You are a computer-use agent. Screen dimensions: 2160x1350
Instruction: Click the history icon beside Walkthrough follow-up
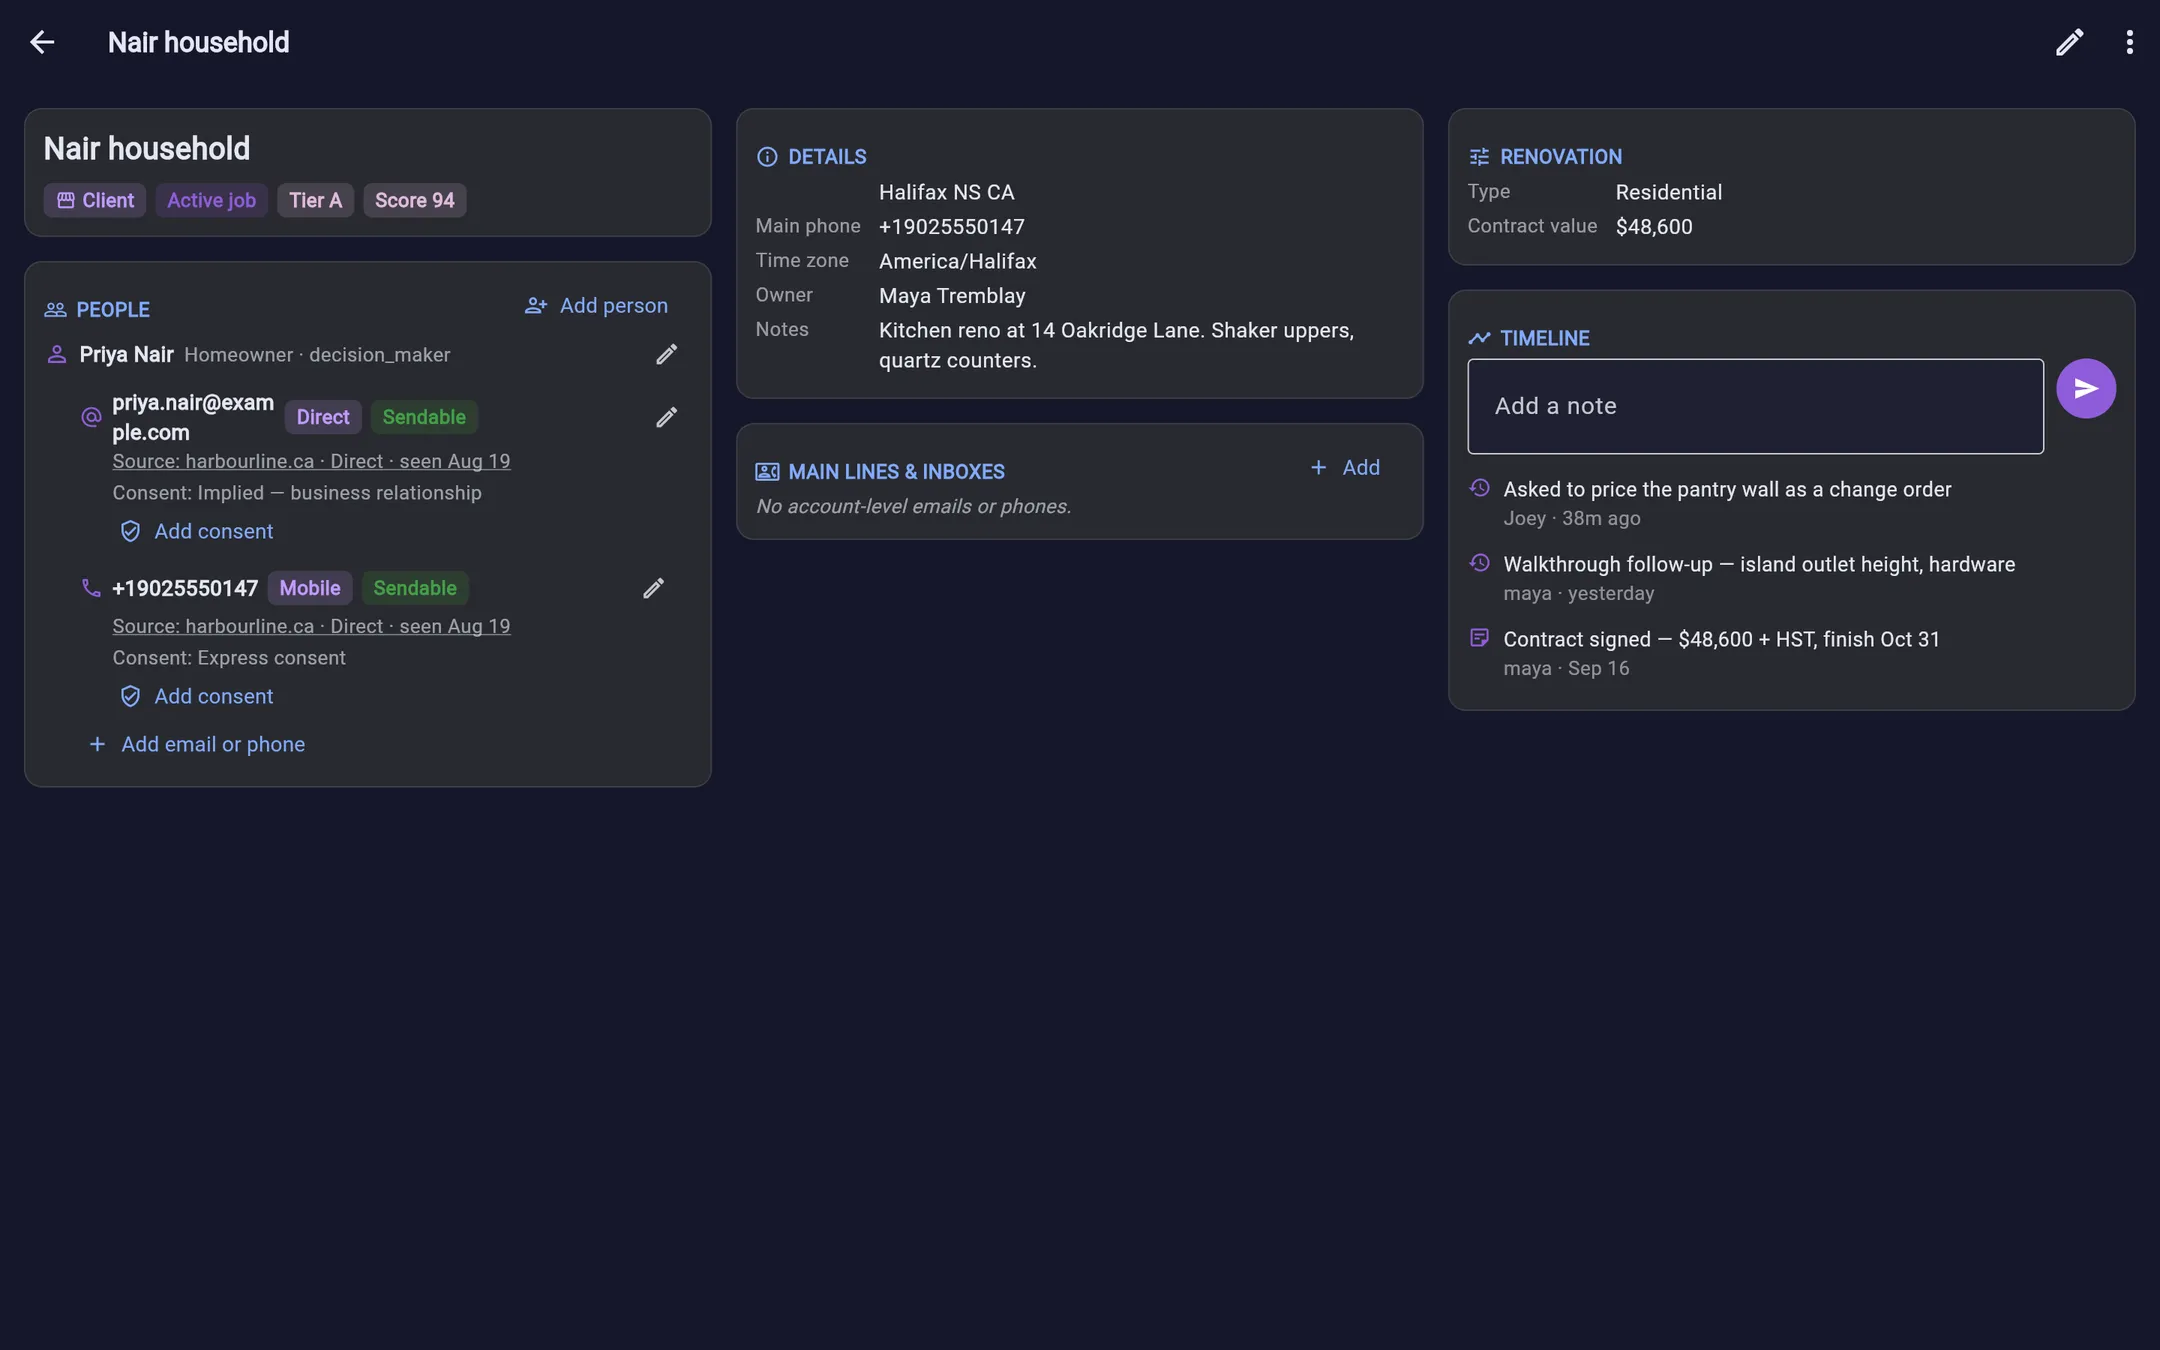(x=1479, y=563)
